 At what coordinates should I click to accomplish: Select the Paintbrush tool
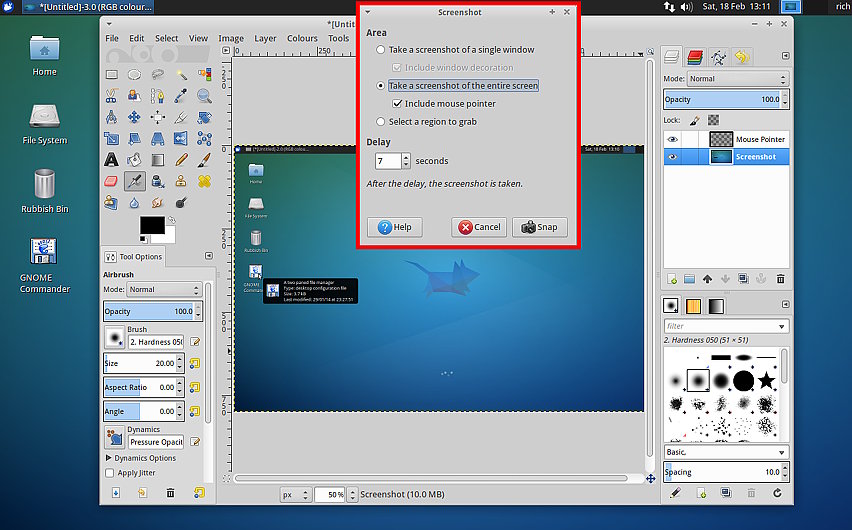click(204, 160)
